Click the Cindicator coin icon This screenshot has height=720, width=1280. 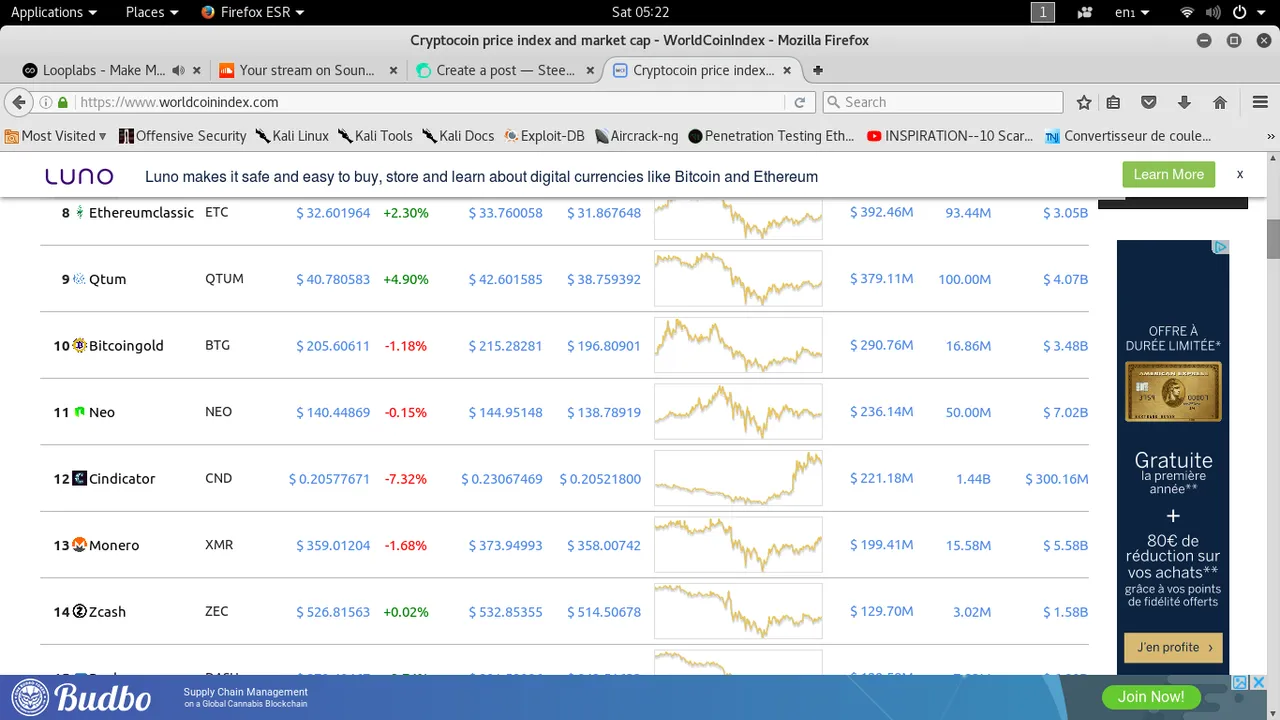(80, 478)
